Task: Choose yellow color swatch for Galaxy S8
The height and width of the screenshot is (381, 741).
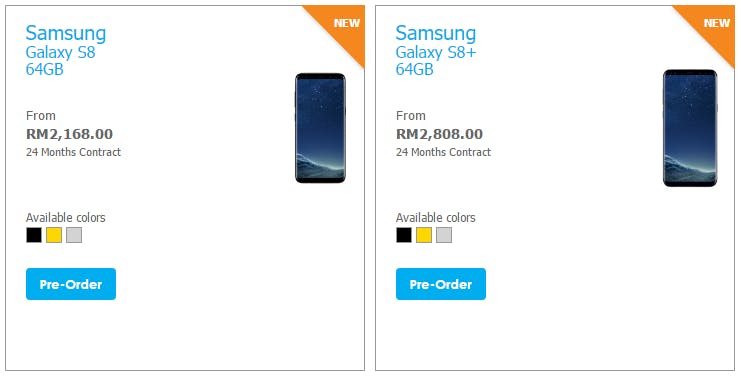Action: 54,235
